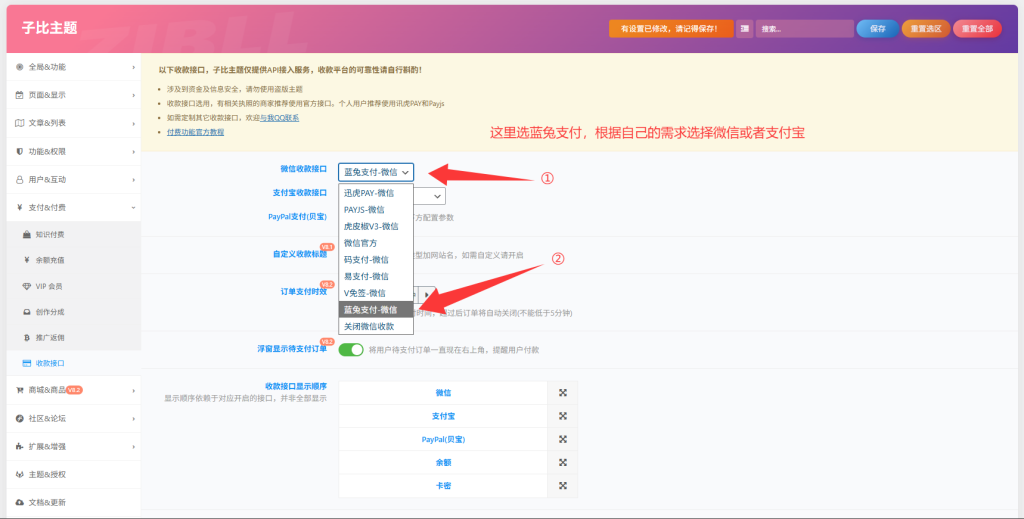Click the drag handle icon for 微信
The width and height of the screenshot is (1024, 519).
(563, 393)
